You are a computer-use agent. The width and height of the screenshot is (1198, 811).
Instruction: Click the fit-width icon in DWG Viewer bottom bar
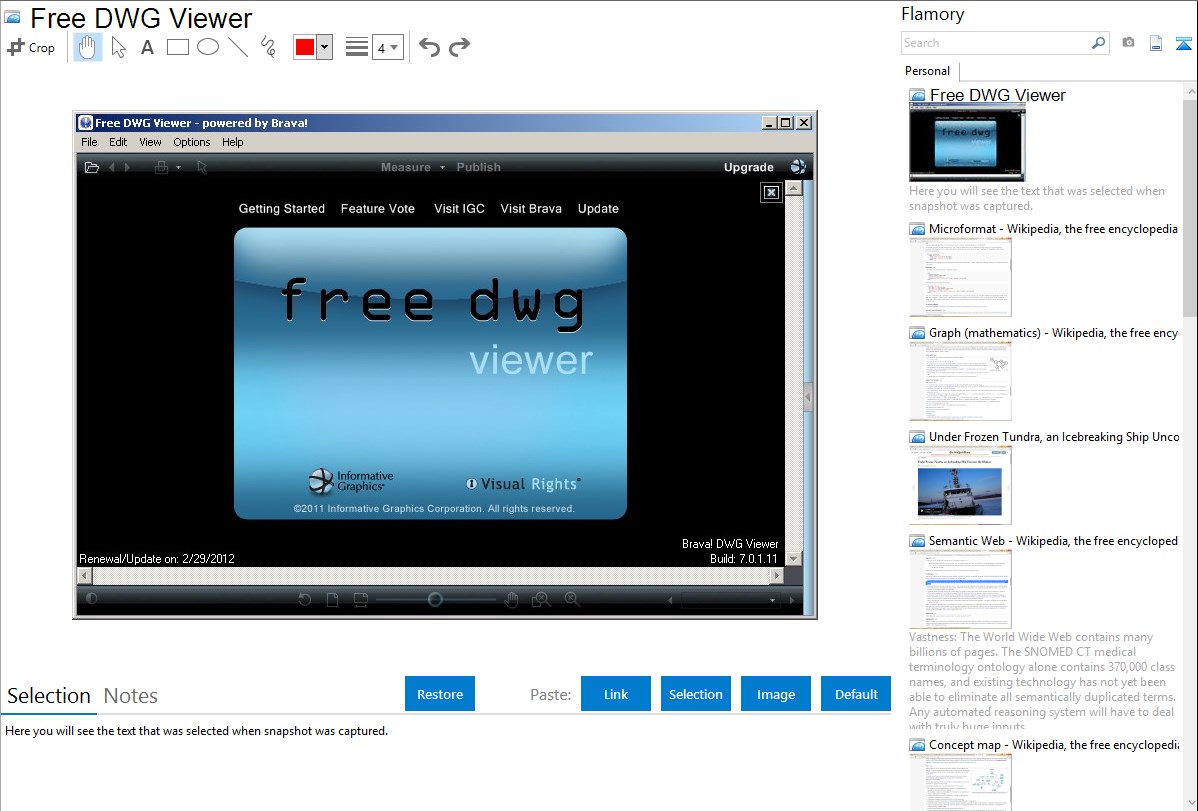tap(361, 600)
